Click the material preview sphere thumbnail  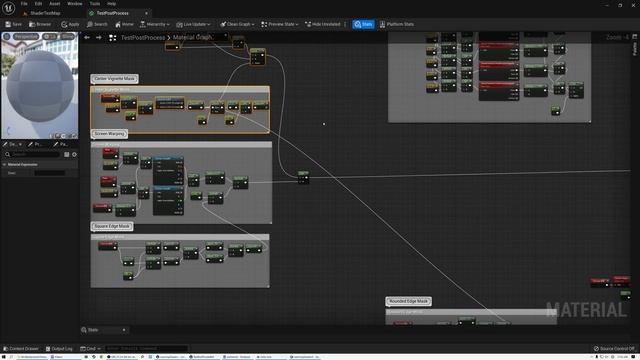tap(40, 86)
